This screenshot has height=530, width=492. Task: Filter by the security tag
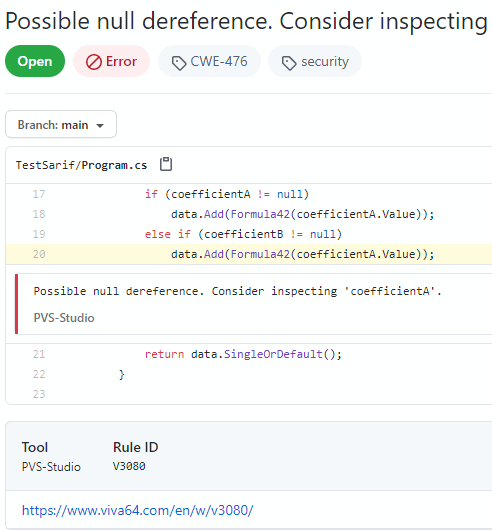click(x=315, y=61)
